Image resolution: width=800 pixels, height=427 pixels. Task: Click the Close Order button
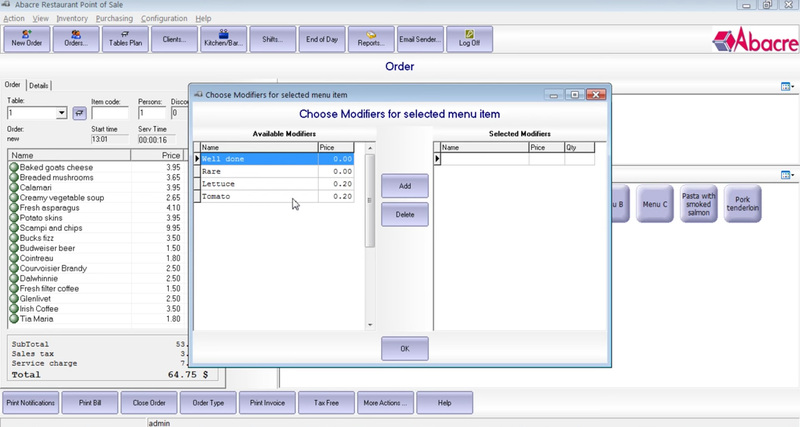tap(149, 403)
